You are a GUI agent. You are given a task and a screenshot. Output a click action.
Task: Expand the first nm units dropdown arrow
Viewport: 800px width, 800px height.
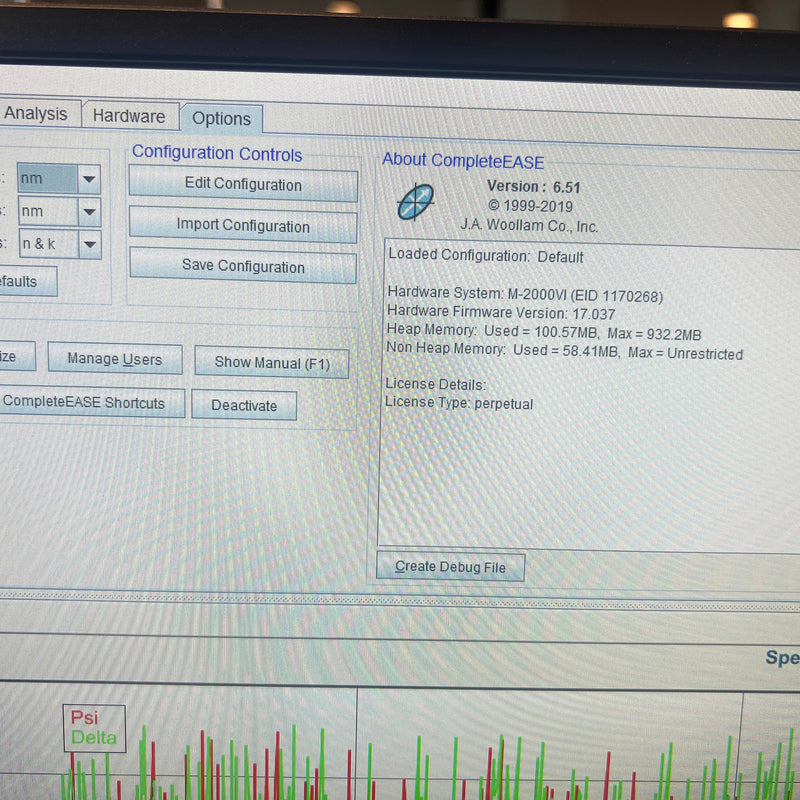(89, 179)
